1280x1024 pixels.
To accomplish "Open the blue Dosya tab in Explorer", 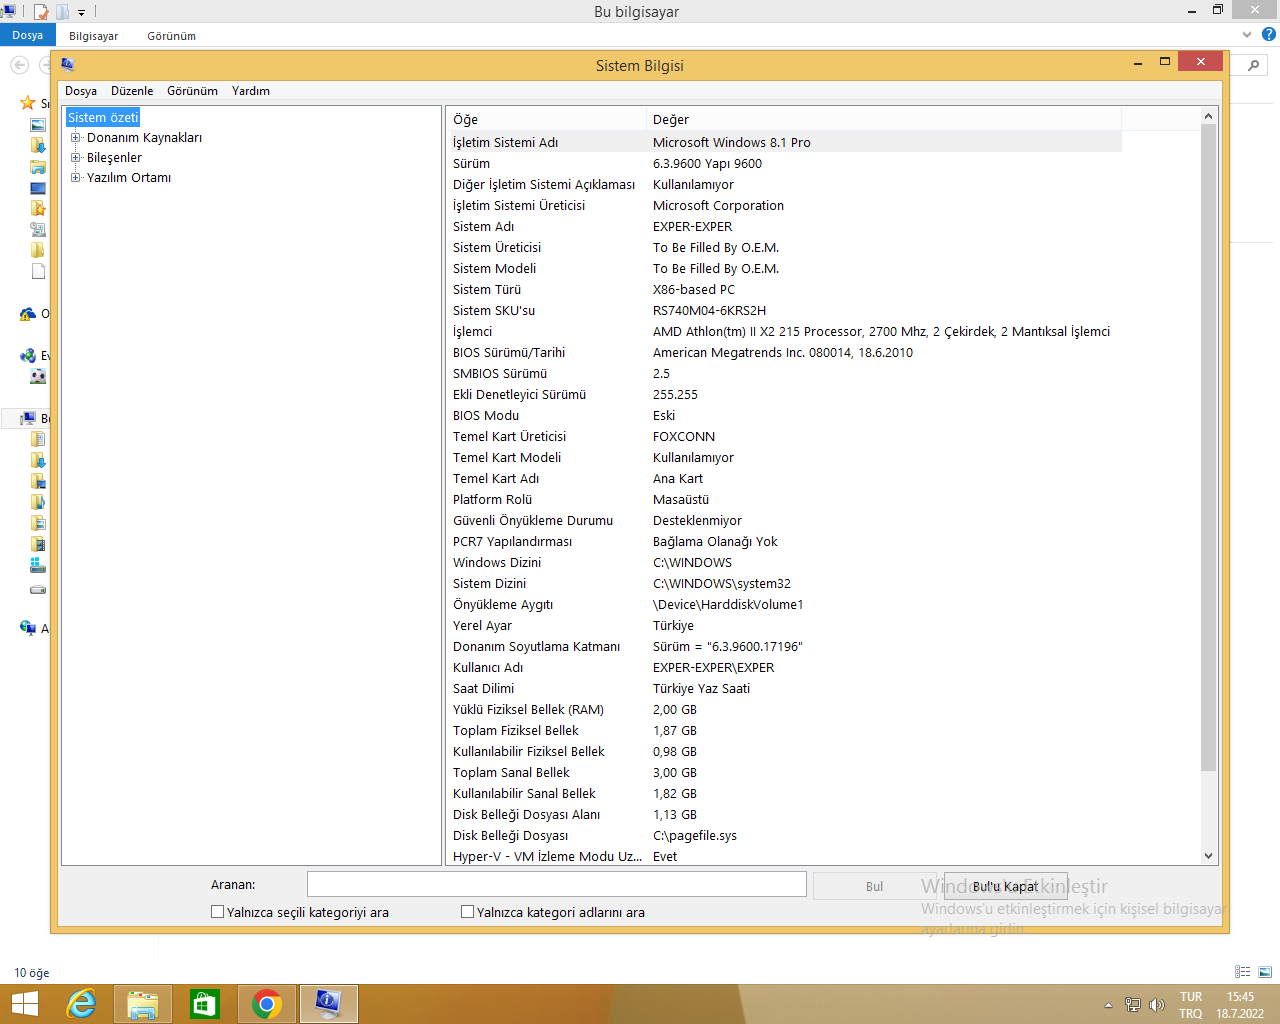I will pos(28,35).
